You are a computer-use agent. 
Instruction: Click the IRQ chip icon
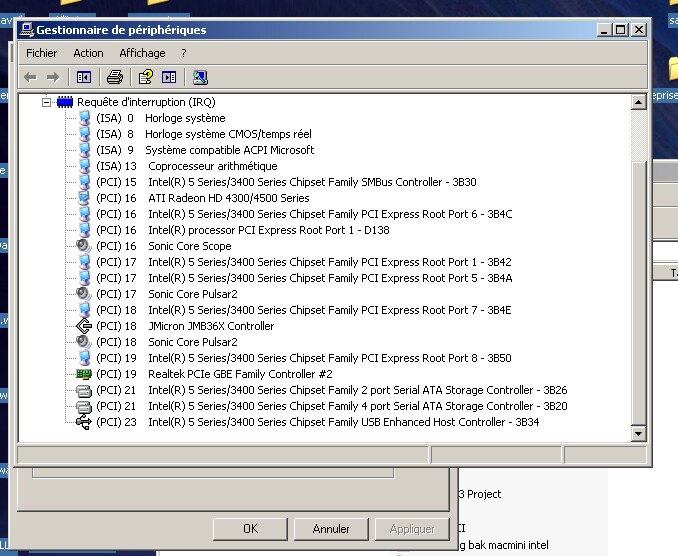pos(65,102)
